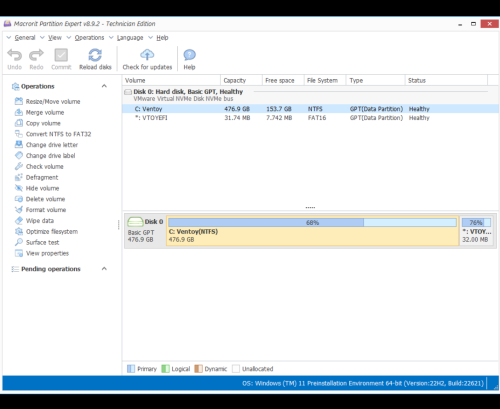Screen dimensions: 500x409
Task: Click the Unallocated legend swatch
Action: [236, 369]
